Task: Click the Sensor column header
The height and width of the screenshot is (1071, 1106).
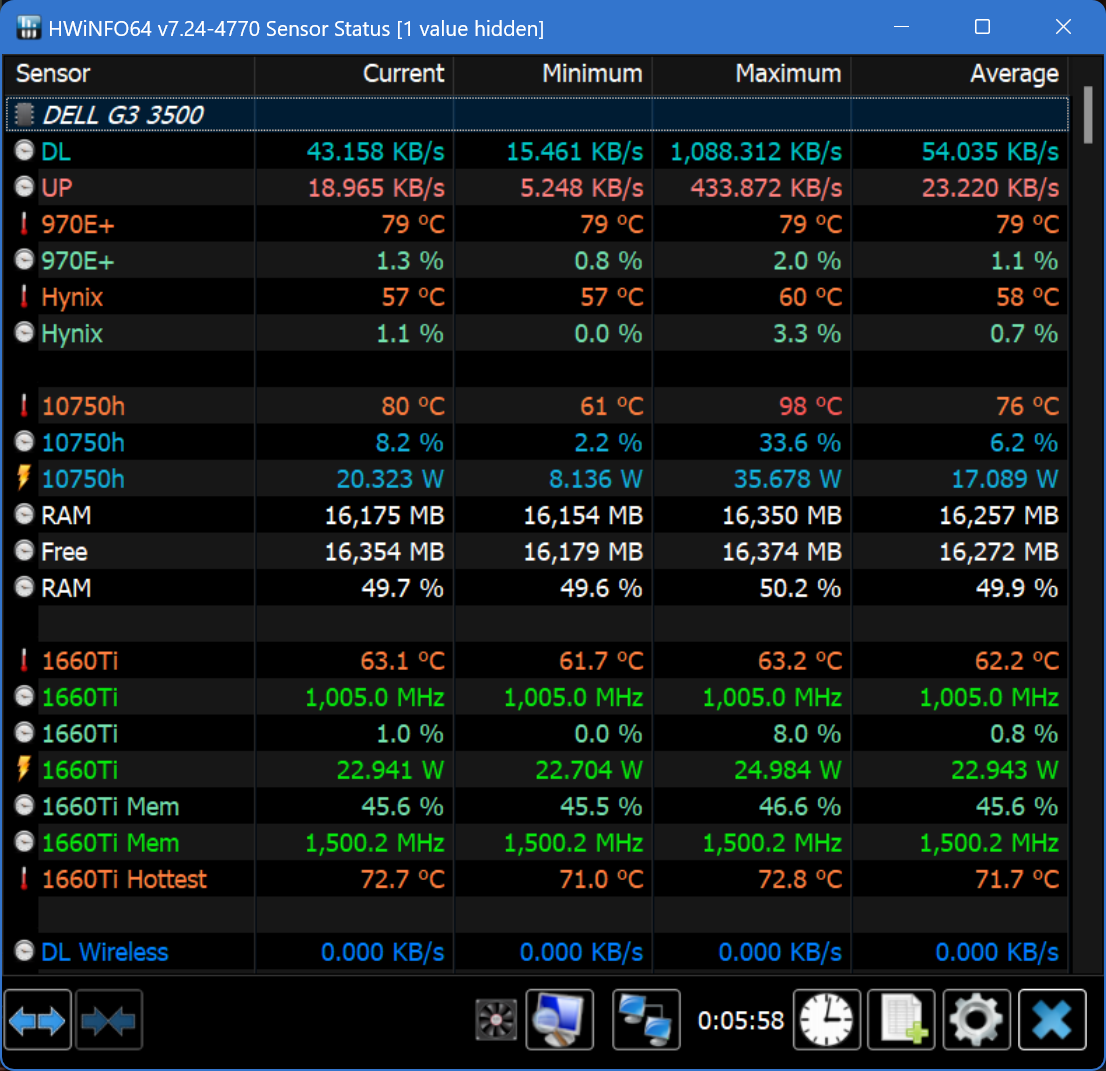Action: pos(130,73)
